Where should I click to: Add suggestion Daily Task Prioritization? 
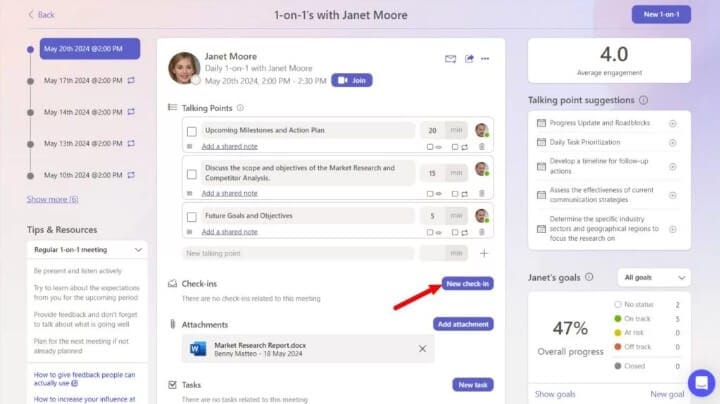pos(672,143)
